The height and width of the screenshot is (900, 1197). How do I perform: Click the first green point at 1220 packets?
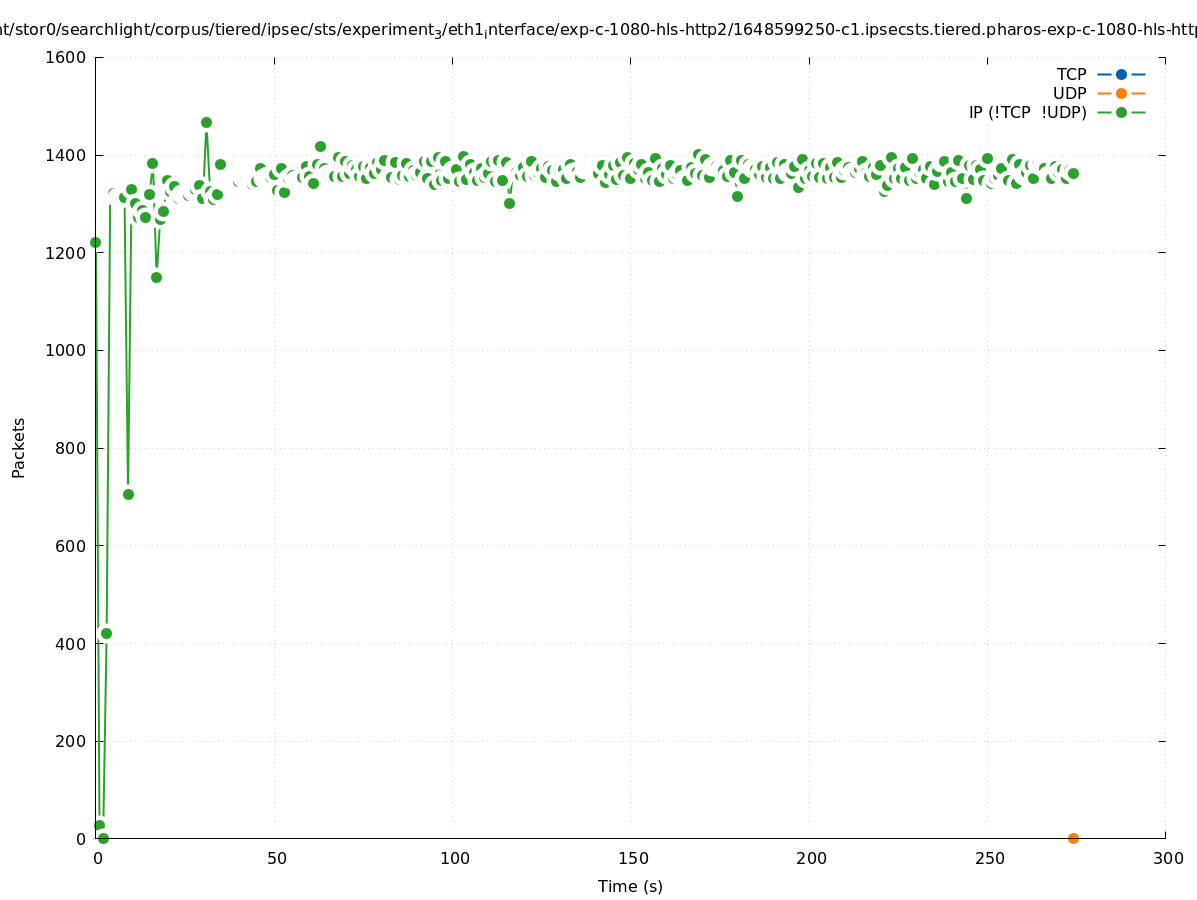(95, 242)
